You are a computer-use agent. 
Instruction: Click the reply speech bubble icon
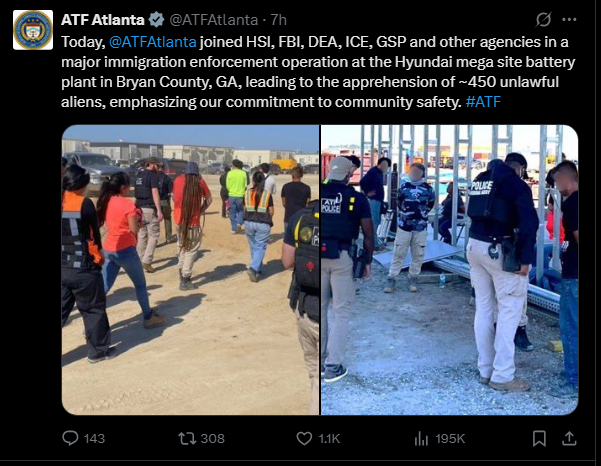[70, 438]
